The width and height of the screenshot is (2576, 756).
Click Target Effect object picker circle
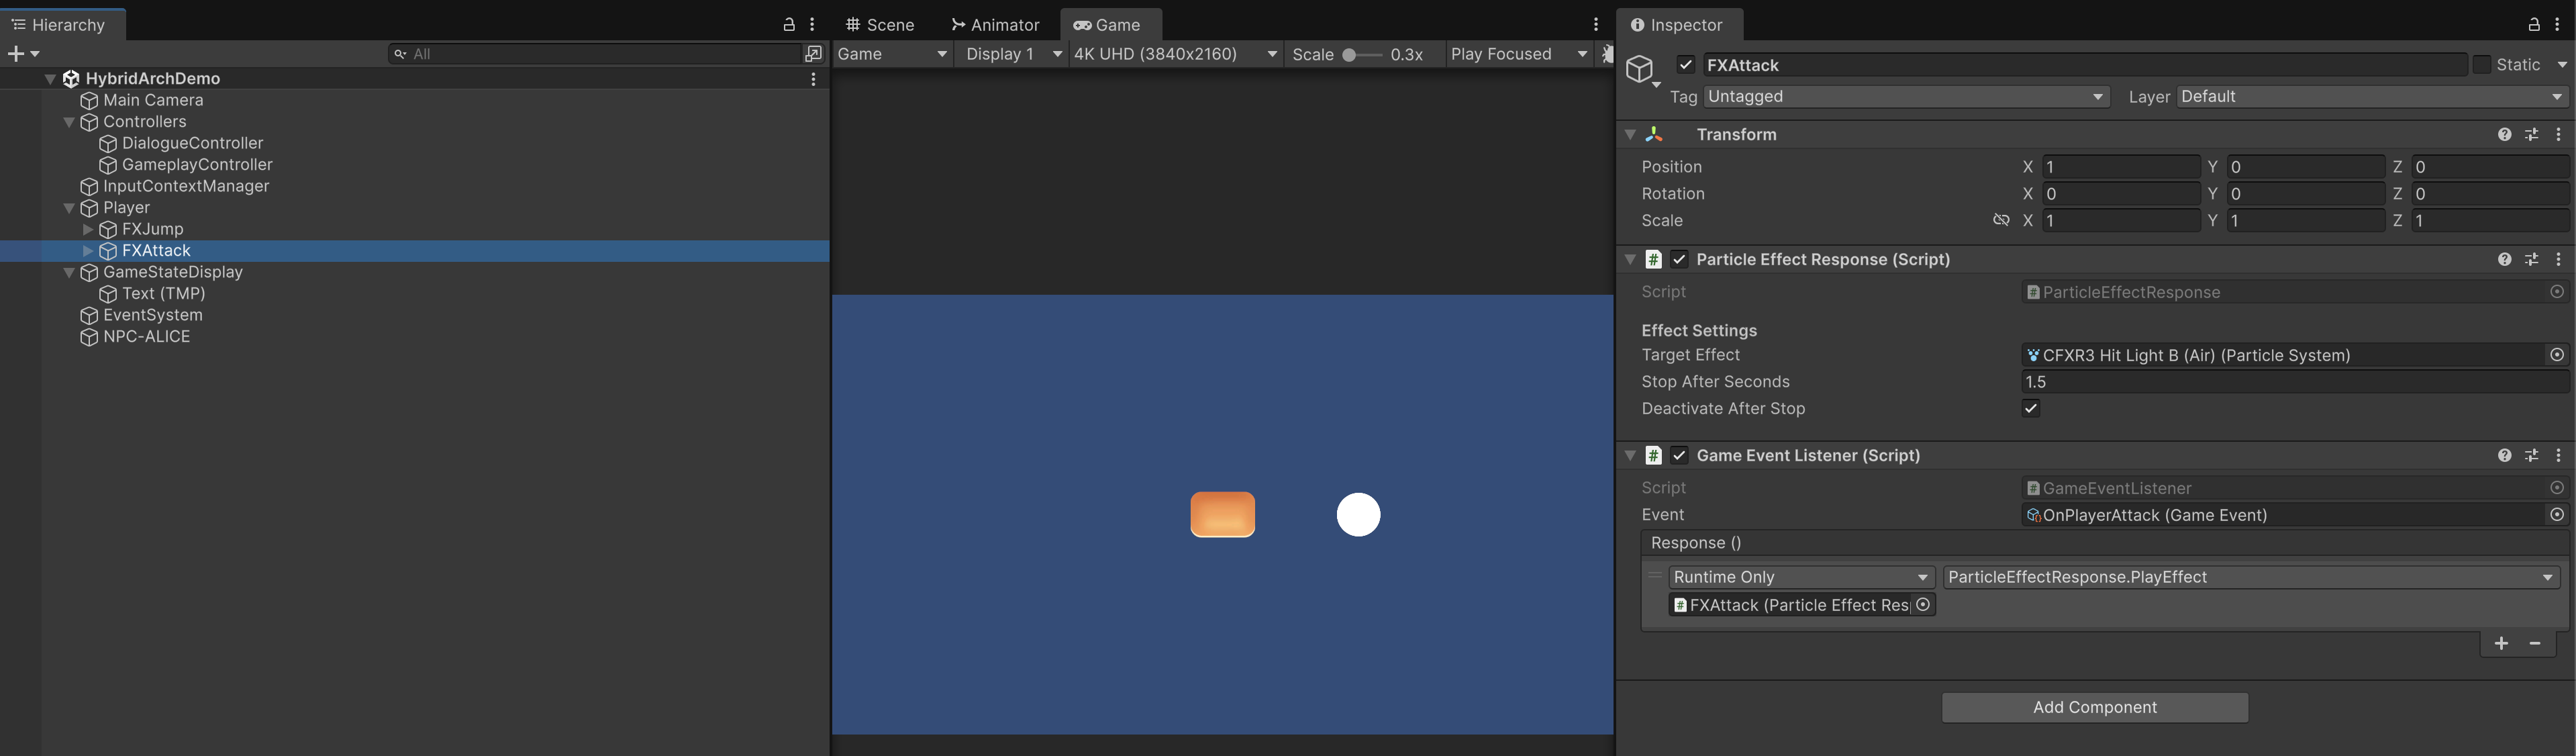pyautogui.click(x=2556, y=355)
